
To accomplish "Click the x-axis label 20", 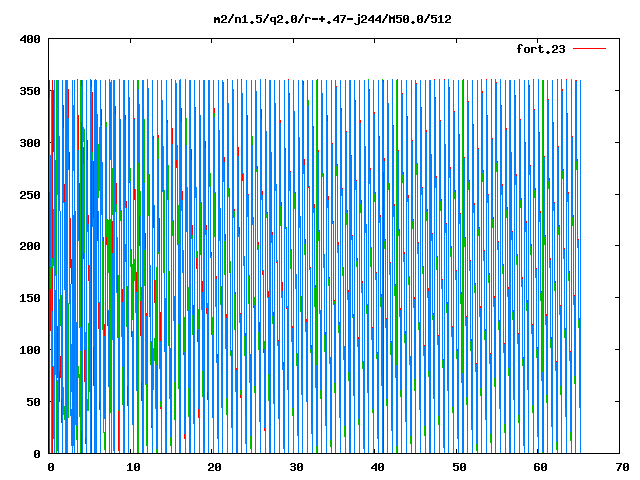I will (214, 467).
